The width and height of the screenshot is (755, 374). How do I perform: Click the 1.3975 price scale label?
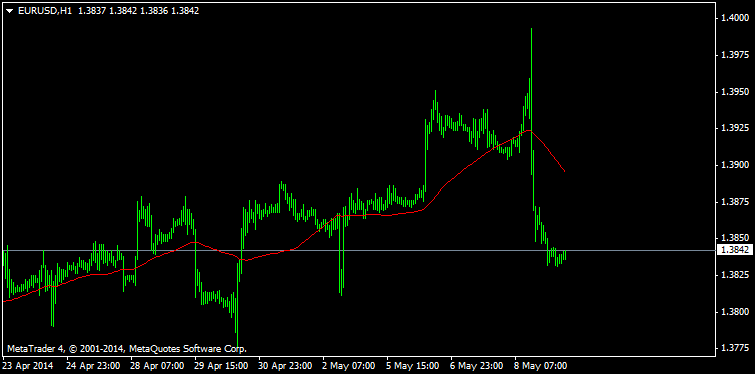click(734, 55)
